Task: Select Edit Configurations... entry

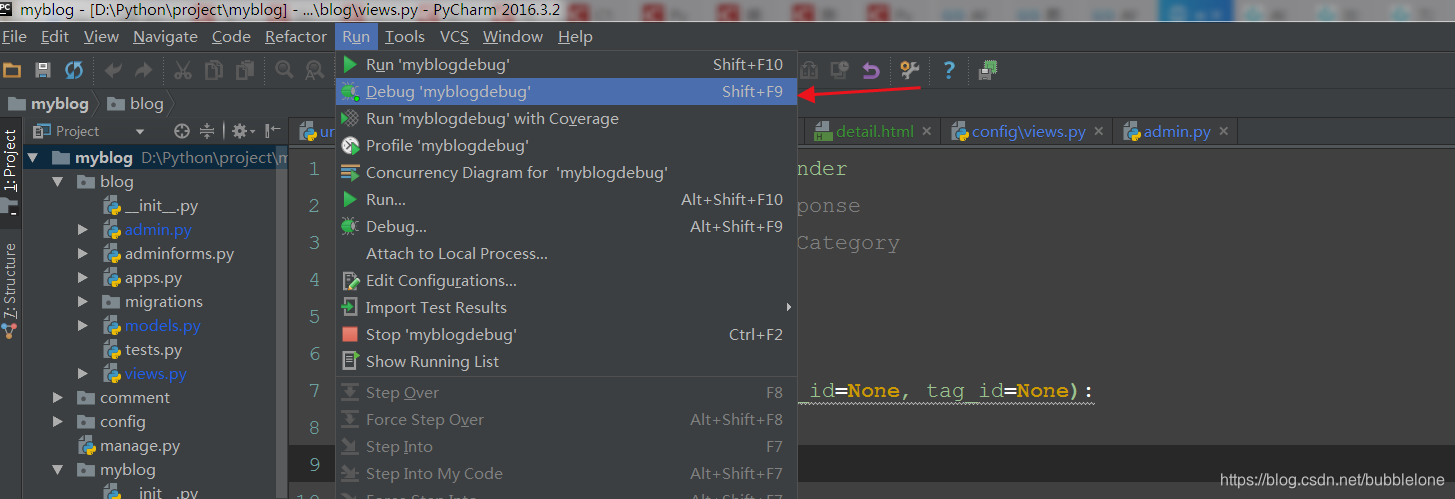Action: tap(566, 281)
